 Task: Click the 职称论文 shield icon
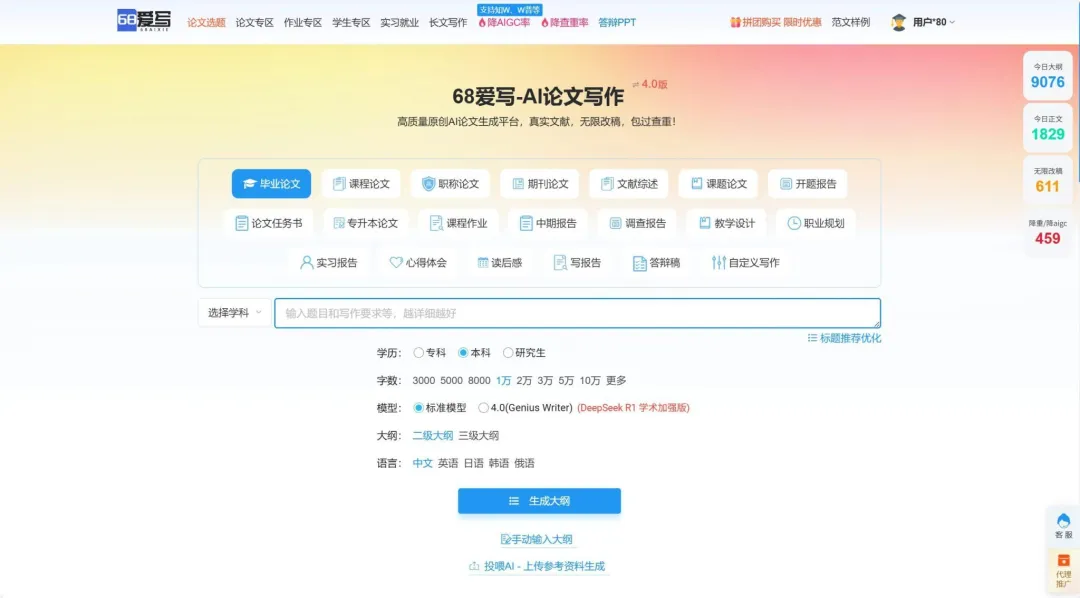pos(428,184)
